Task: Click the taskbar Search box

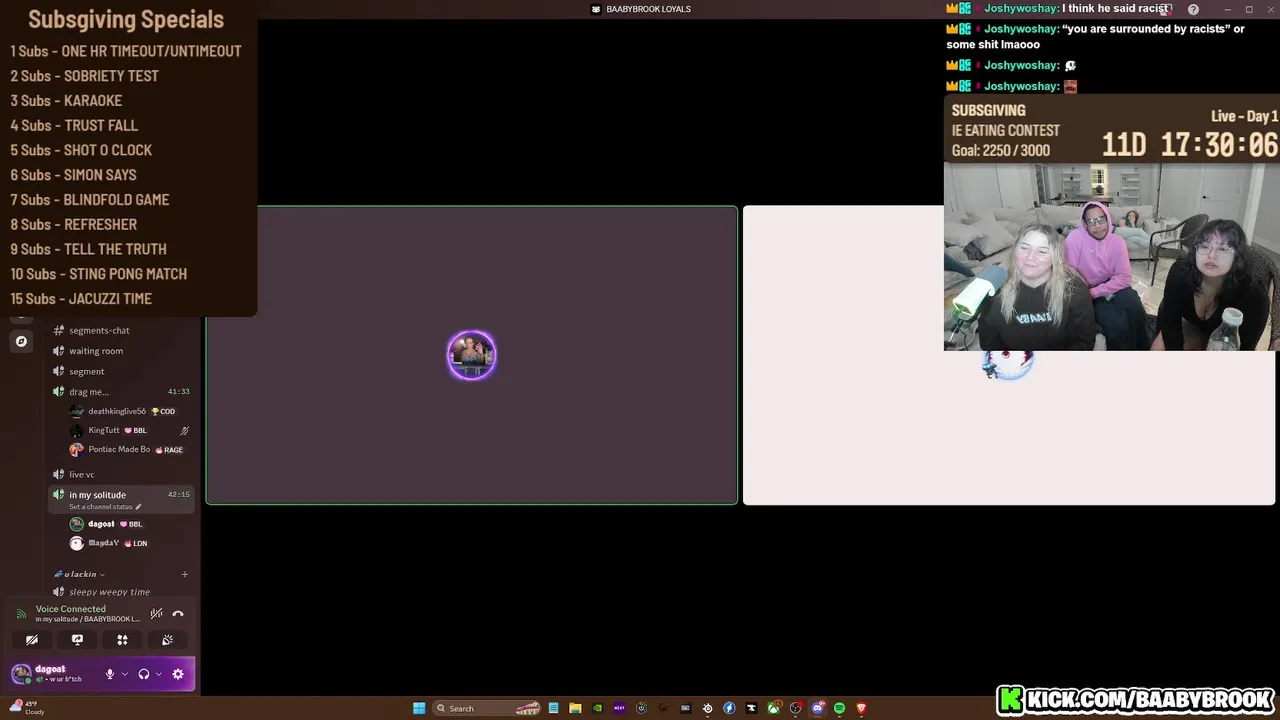Action: 488,708
